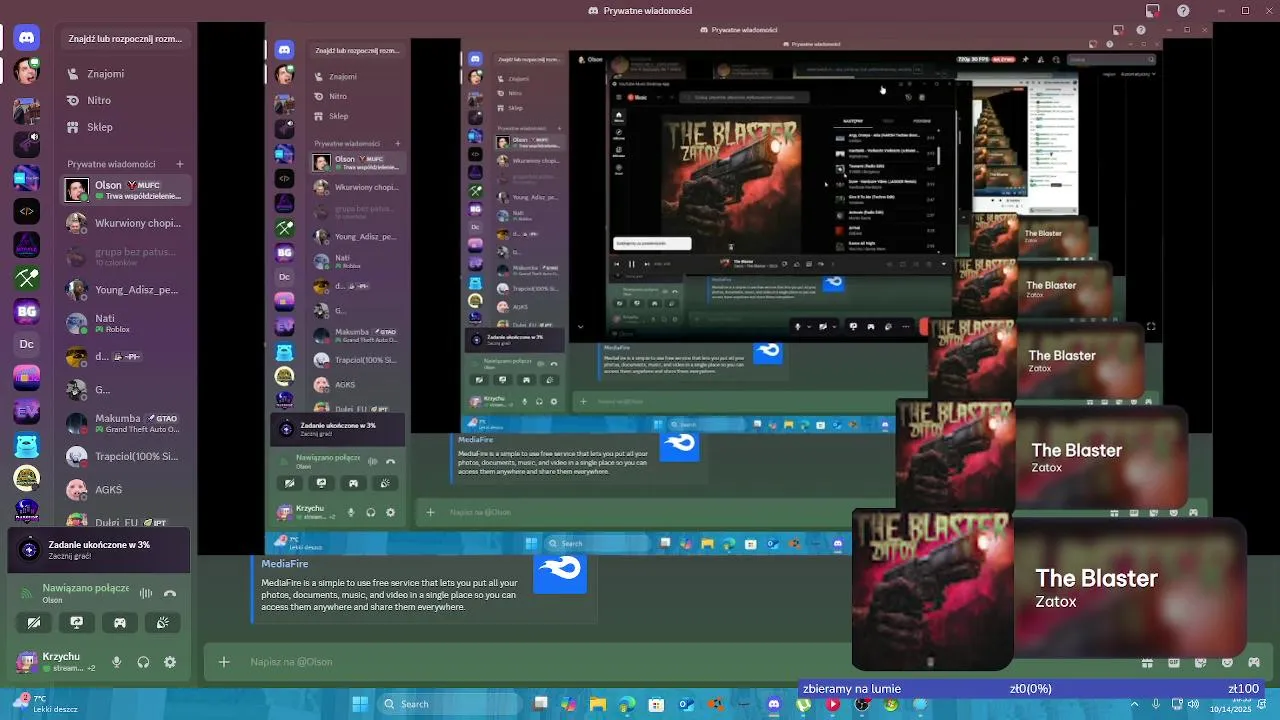
Task: Open the conversation with Olson
Action: click(125, 190)
